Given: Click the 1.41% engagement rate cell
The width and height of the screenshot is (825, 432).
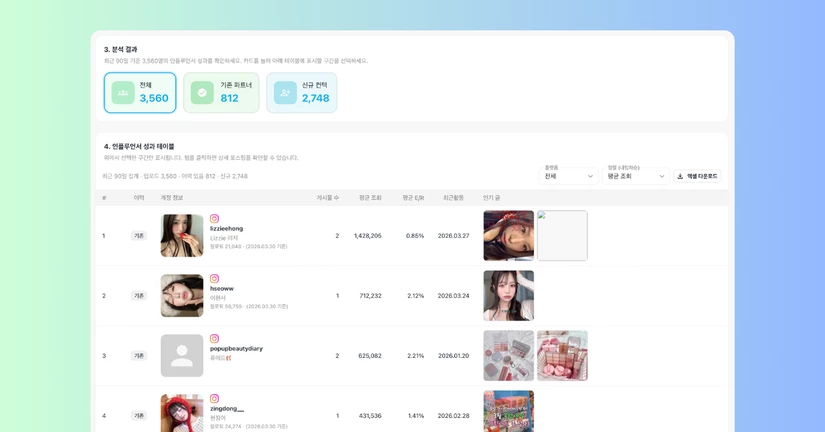Looking at the screenshot, I should [x=416, y=416].
